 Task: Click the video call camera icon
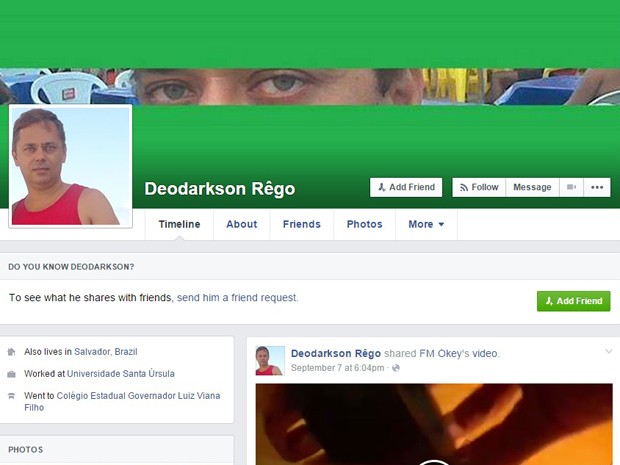(x=571, y=187)
